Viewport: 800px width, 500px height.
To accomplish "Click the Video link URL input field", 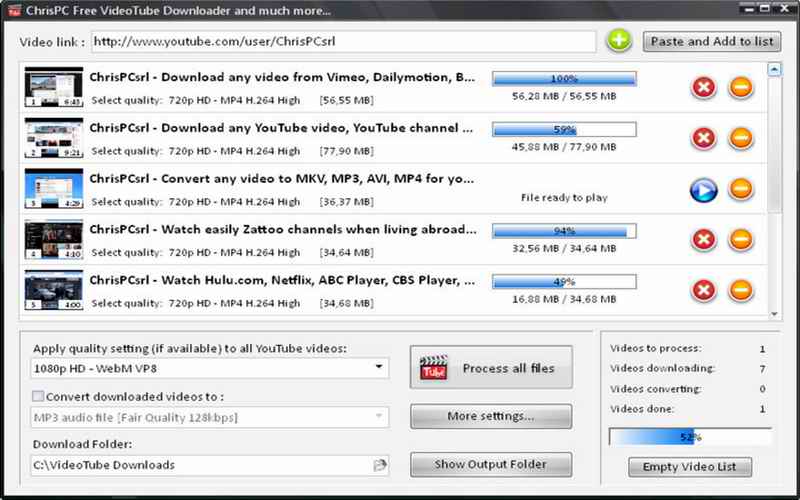I will click(345, 42).
